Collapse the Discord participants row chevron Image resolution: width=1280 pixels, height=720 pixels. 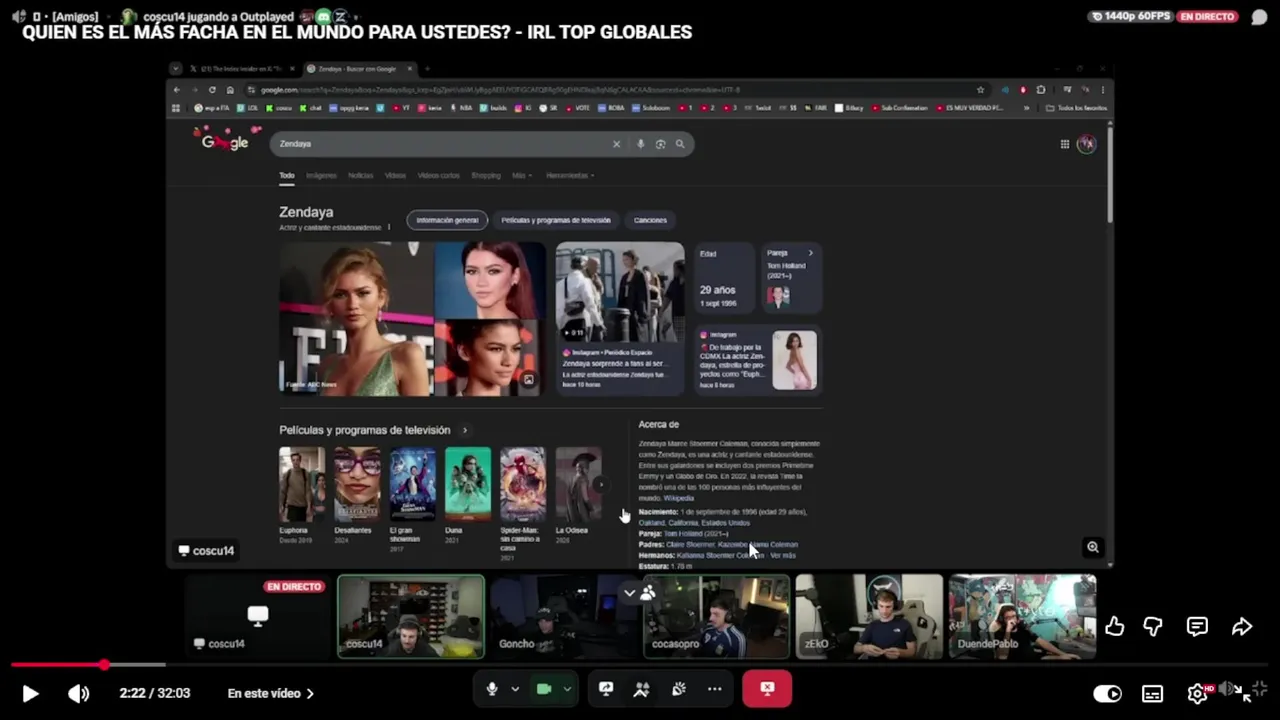coord(629,593)
